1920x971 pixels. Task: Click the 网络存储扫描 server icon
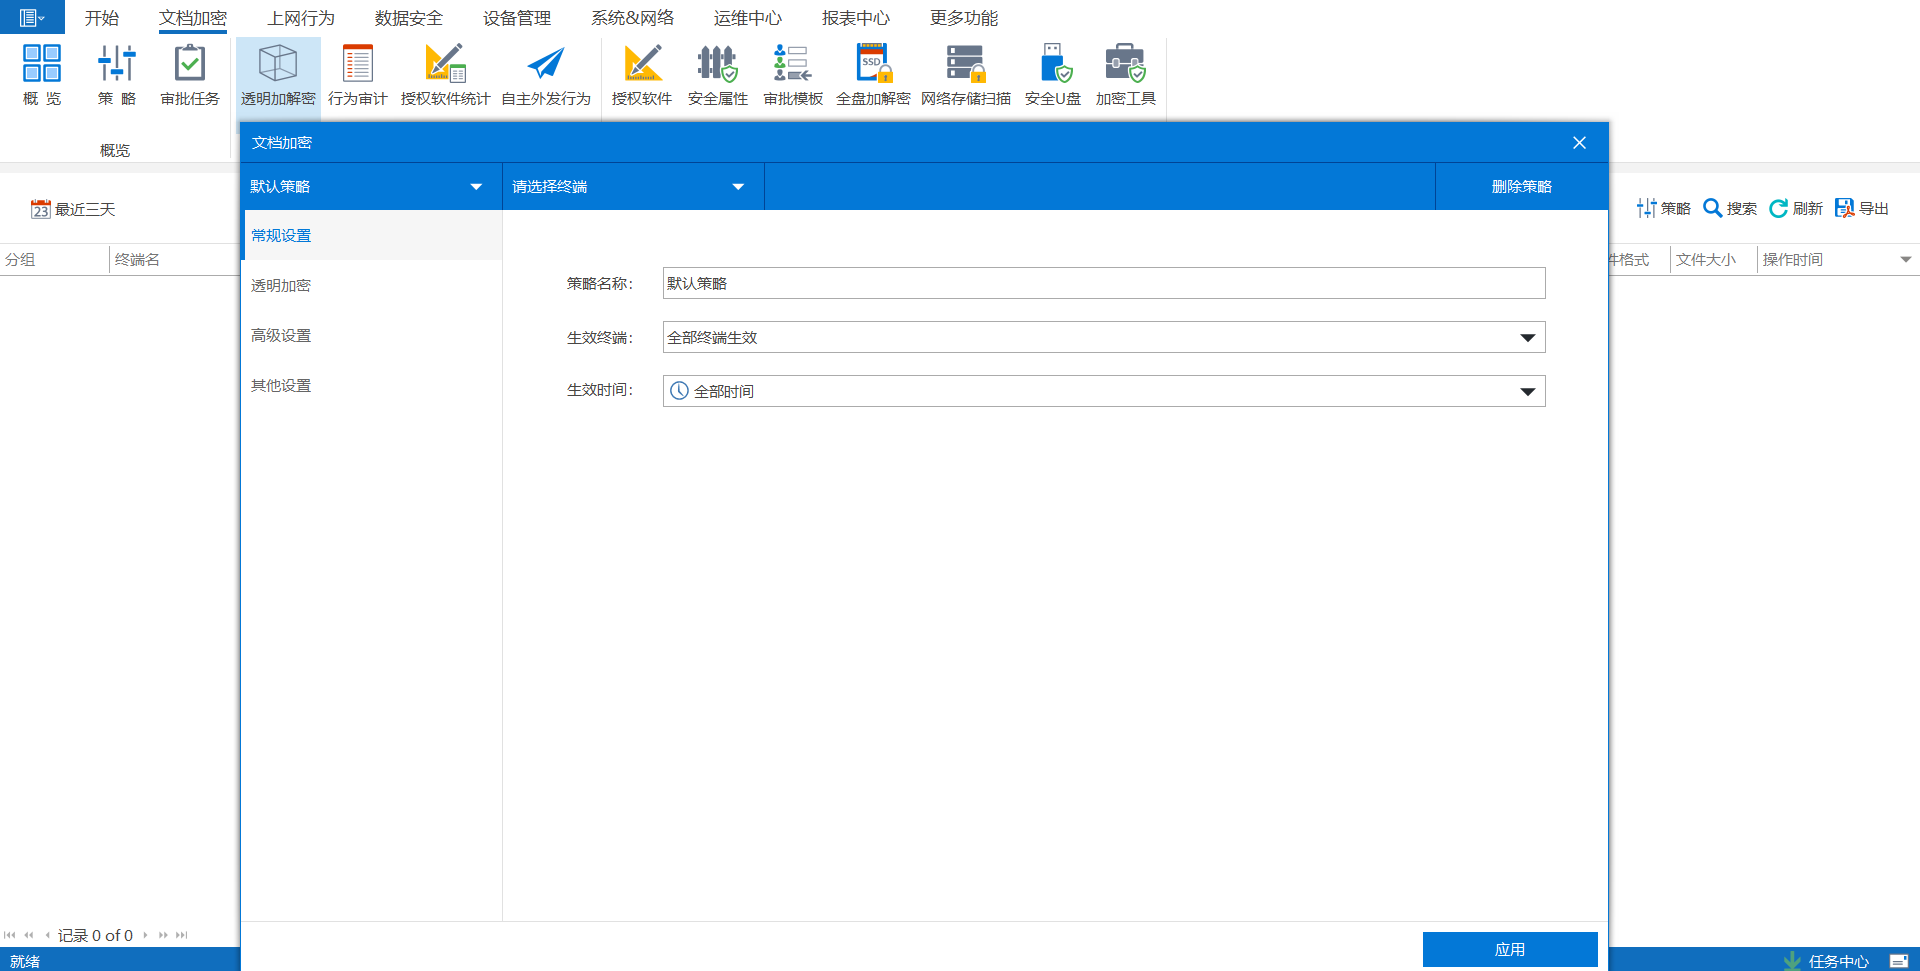coord(965,64)
